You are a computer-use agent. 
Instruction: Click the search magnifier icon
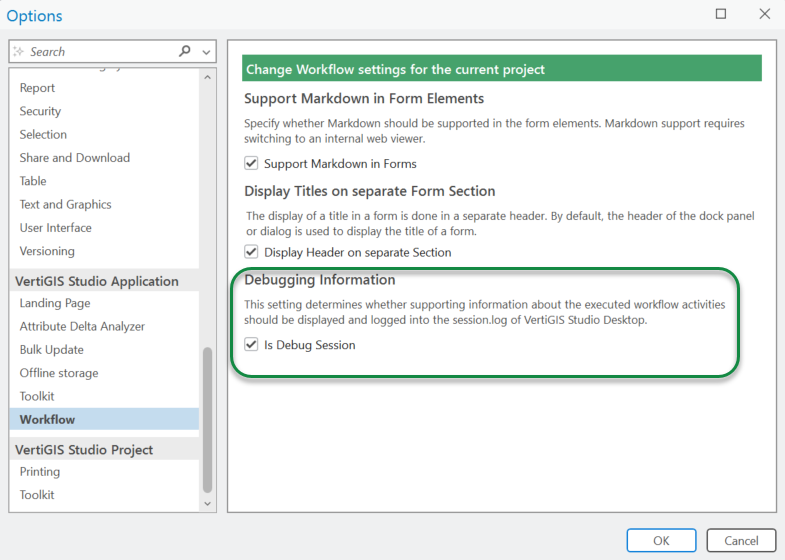pos(185,51)
